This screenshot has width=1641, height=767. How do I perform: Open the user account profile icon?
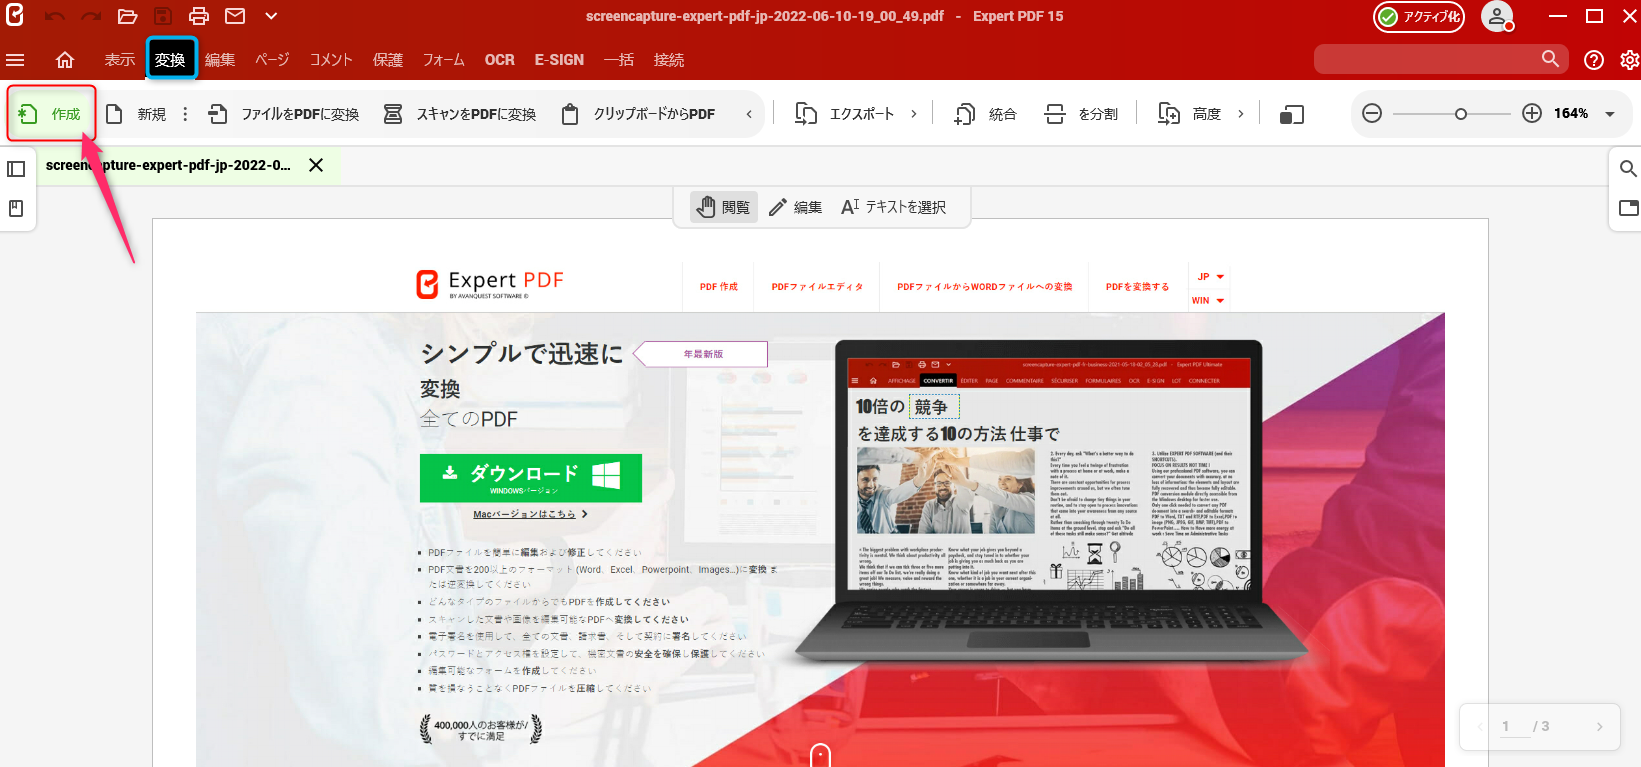point(1497,17)
